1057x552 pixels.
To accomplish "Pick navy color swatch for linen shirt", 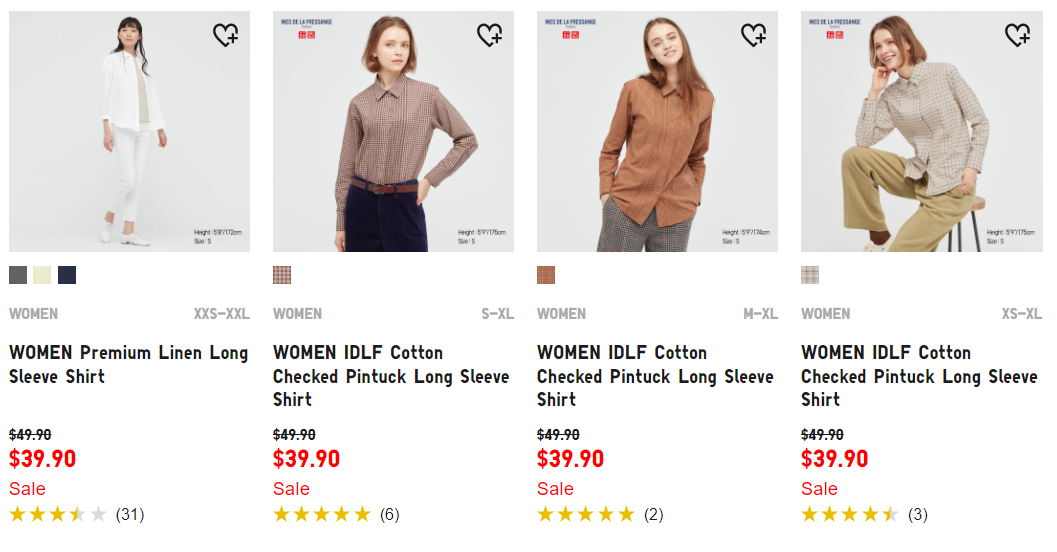I will coord(67,275).
